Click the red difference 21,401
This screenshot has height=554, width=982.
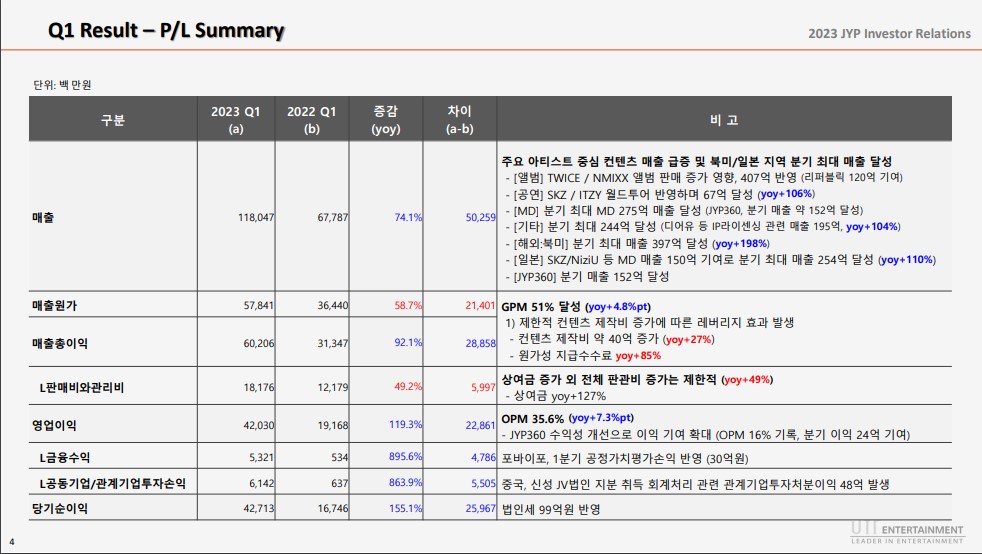pyautogui.click(x=480, y=305)
